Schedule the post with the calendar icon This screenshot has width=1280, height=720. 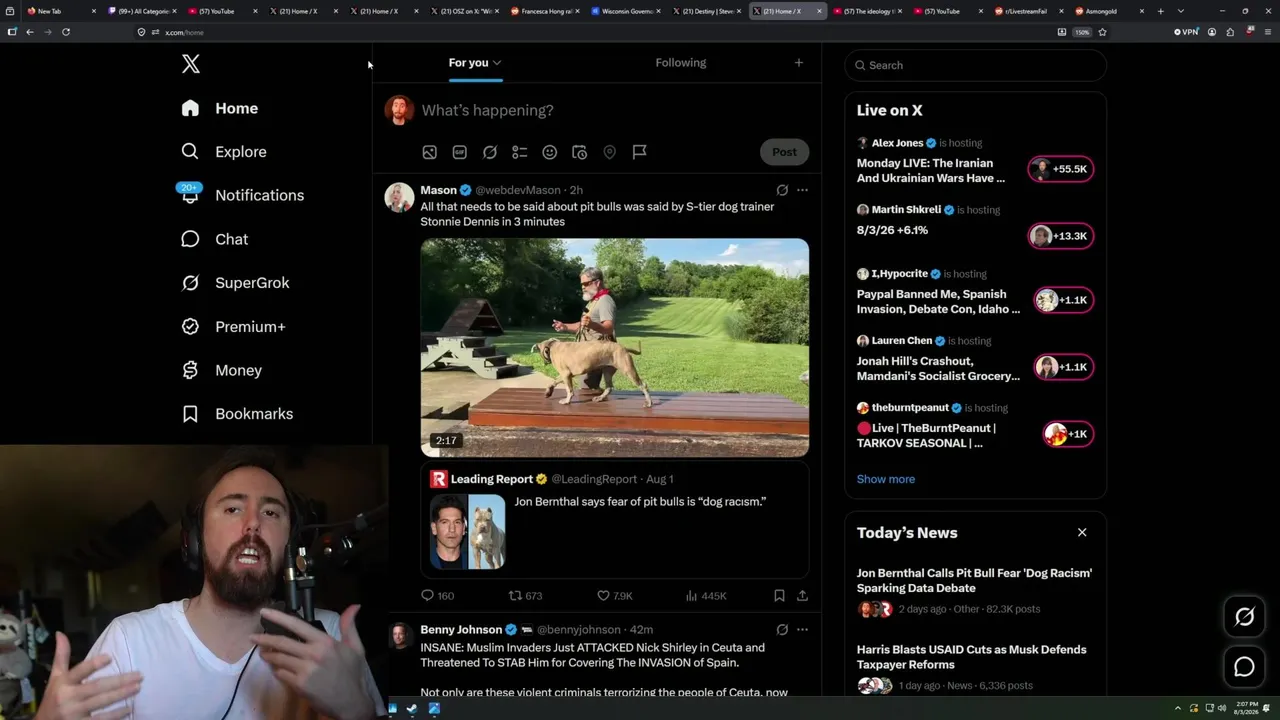[579, 152]
